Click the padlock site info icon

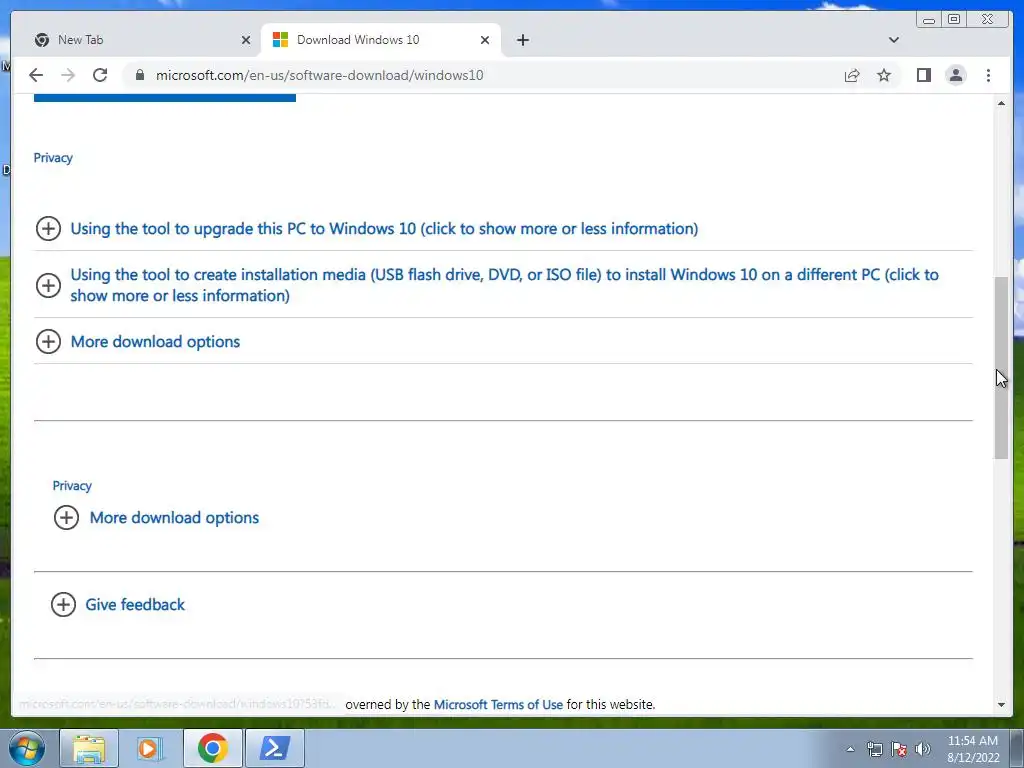139,75
